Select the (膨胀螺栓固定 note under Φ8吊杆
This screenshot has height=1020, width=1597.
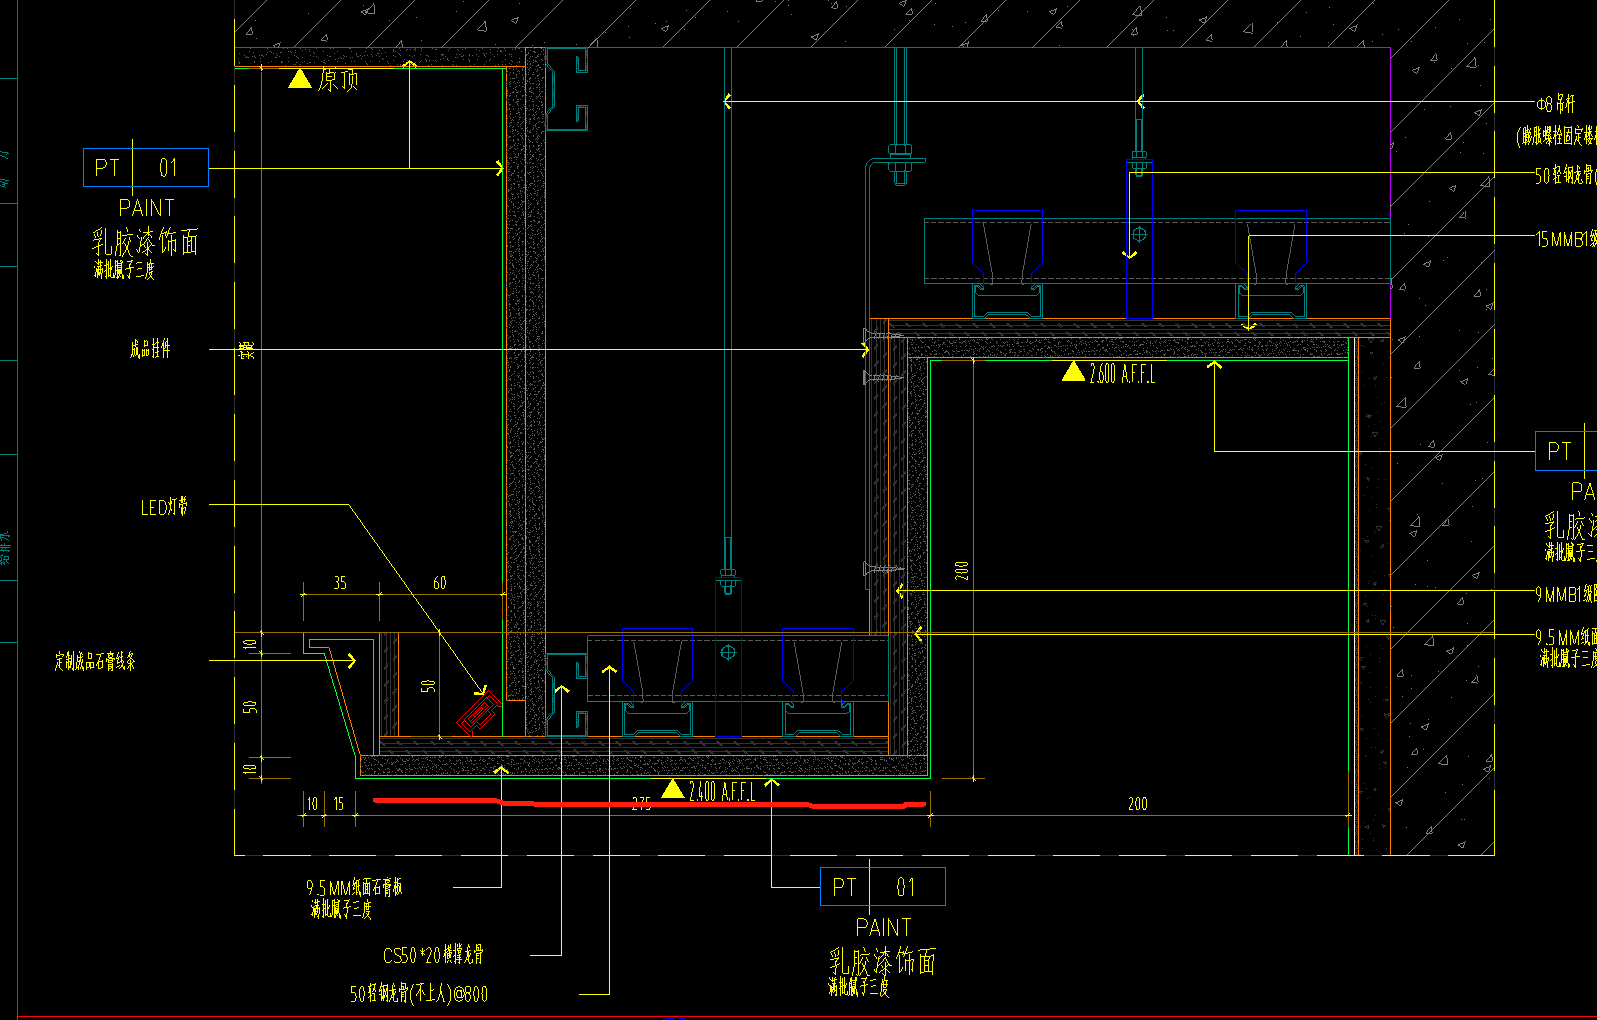pyautogui.click(x=1556, y=135)
